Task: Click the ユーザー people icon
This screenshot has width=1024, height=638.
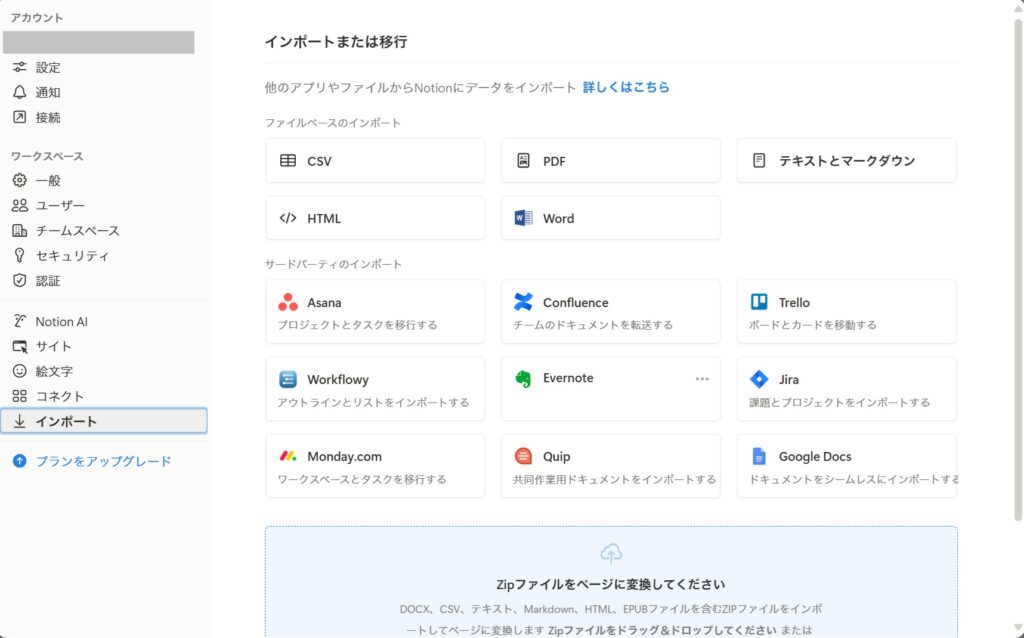Action: [x=20, y=206]
